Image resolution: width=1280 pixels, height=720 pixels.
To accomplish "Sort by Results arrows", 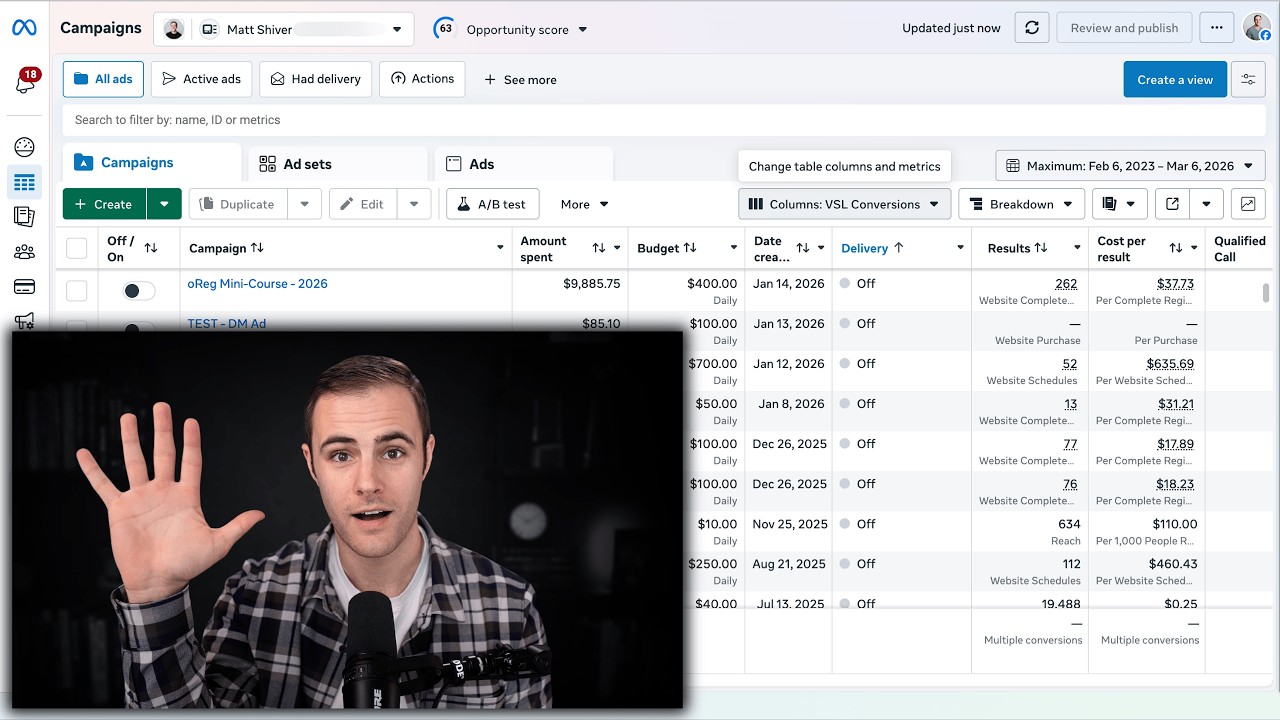I will pos(1041,248).
